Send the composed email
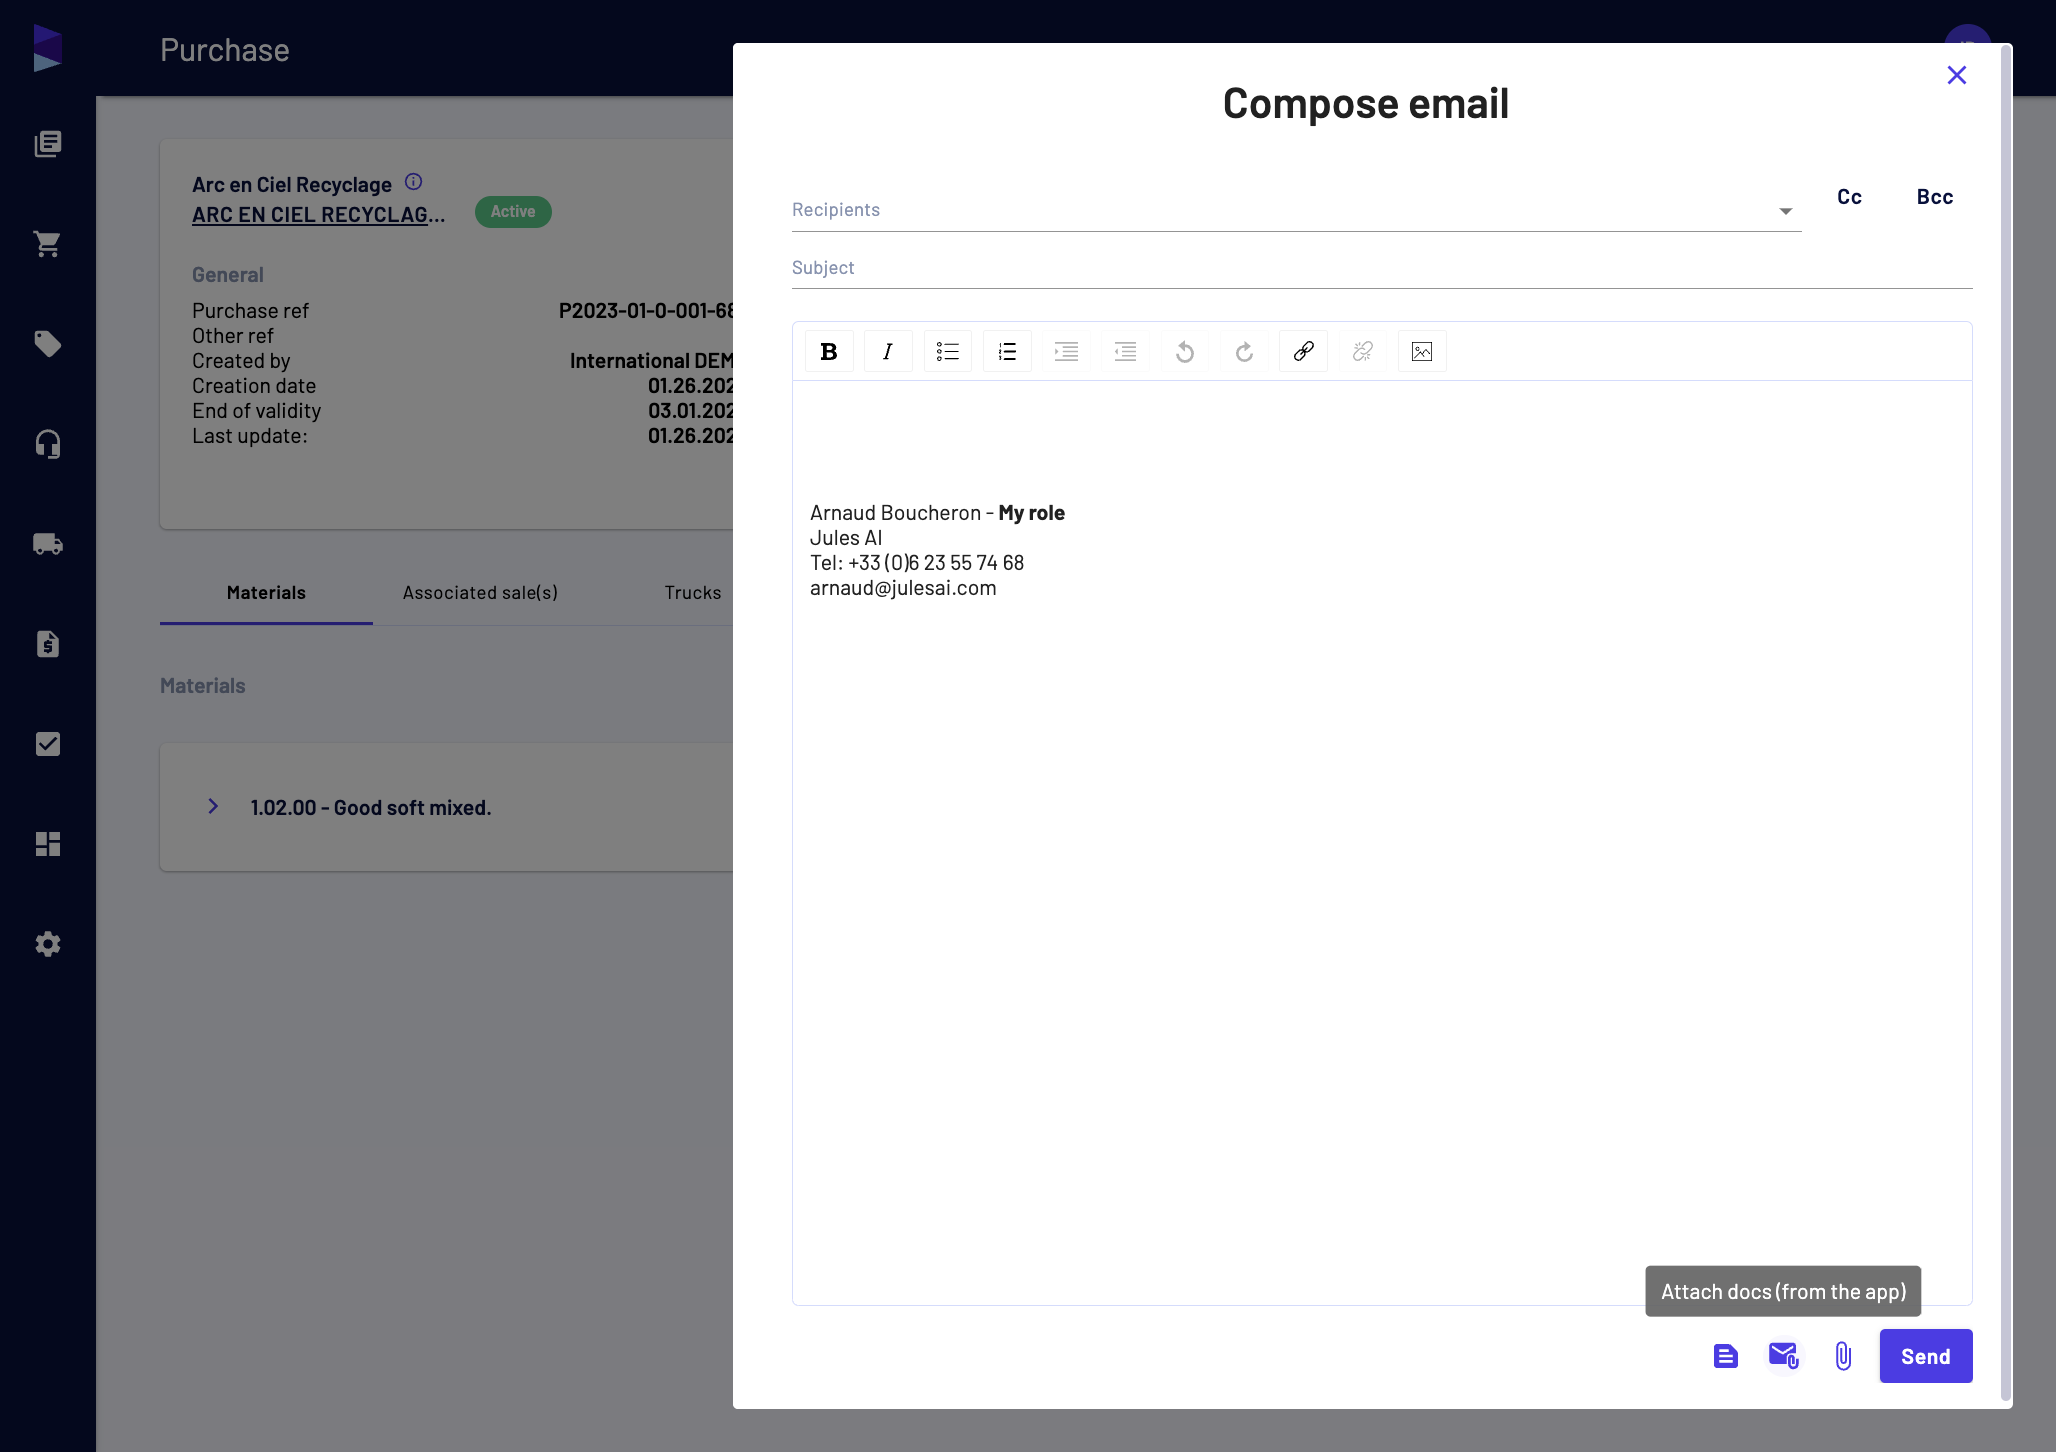This screenshot has height=1452, width=2056. [1926, 1356]
